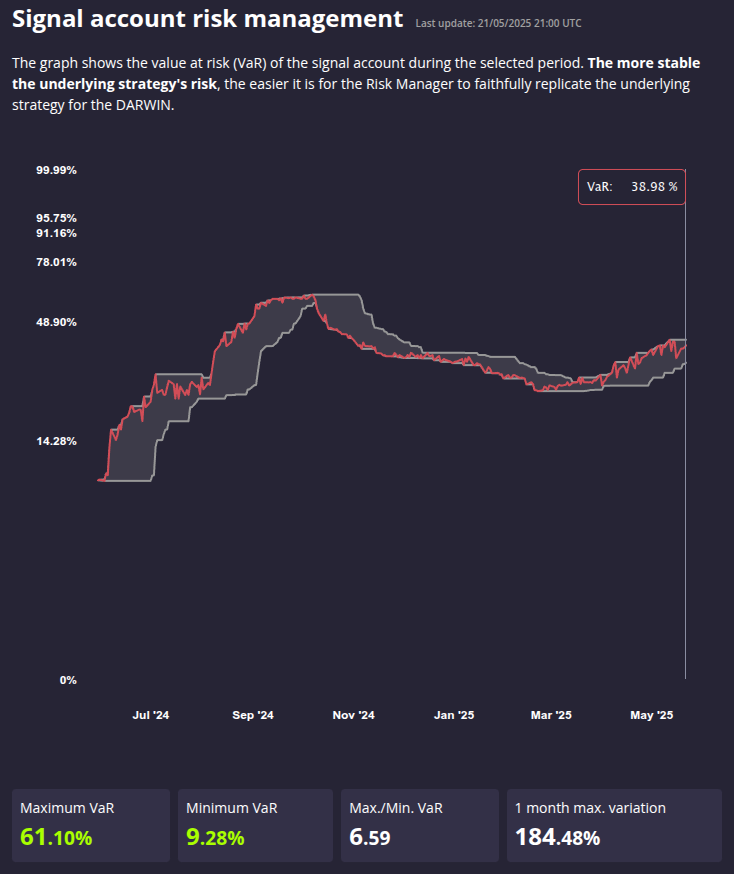734x874 pixels.
Task: Click the Jan '25 x-axis label
Action: pyautogui.click(x=454, y=715)
